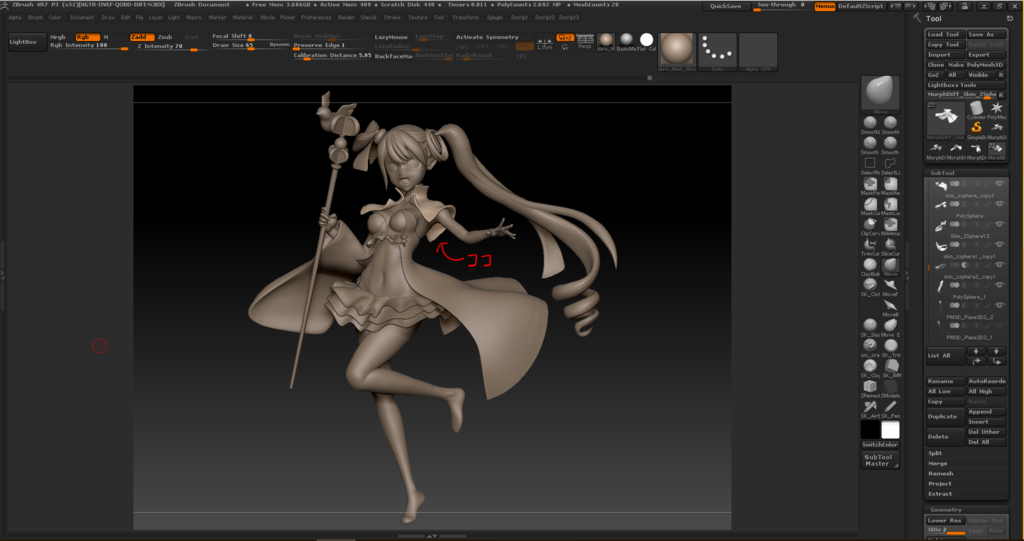Select the SK_Slash brush icon

point(870,325)
